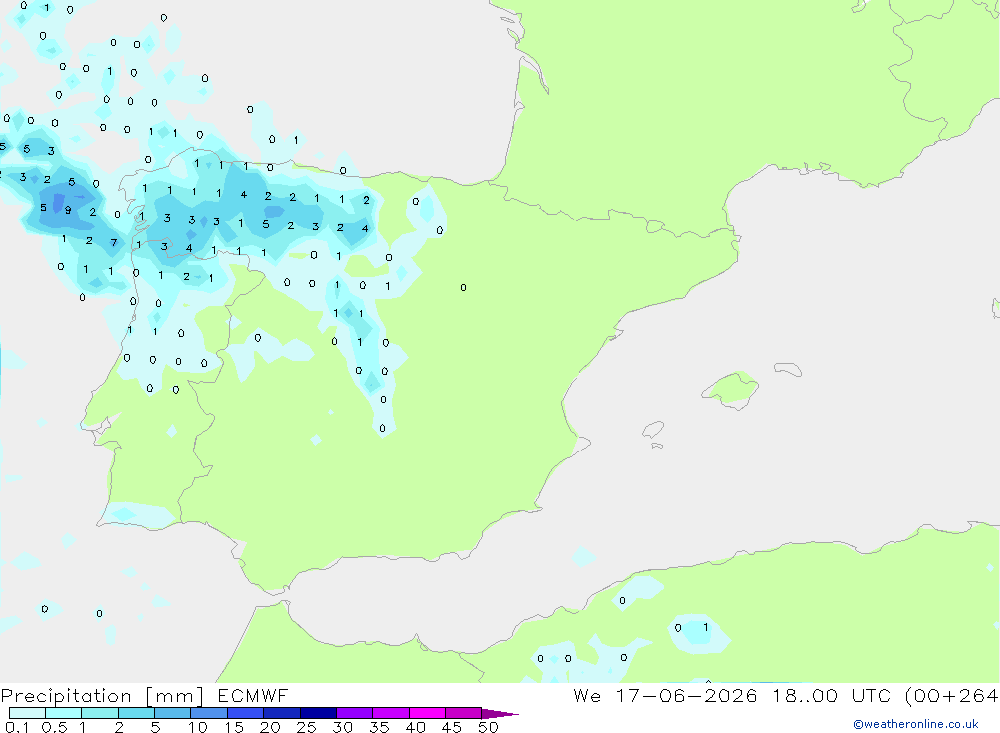Click the 25–30 mm purple legend swatch
This screenshot has height=733, width=1000.
coord(318,713)
